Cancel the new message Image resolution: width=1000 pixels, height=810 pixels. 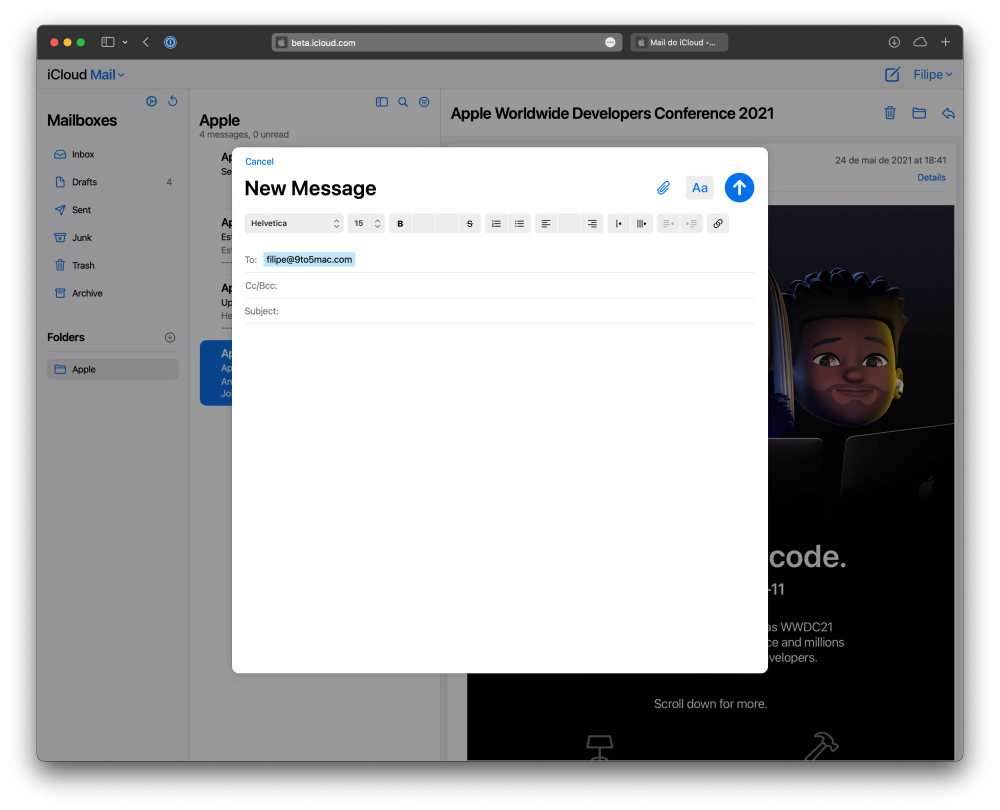click(x=259, y=161)
